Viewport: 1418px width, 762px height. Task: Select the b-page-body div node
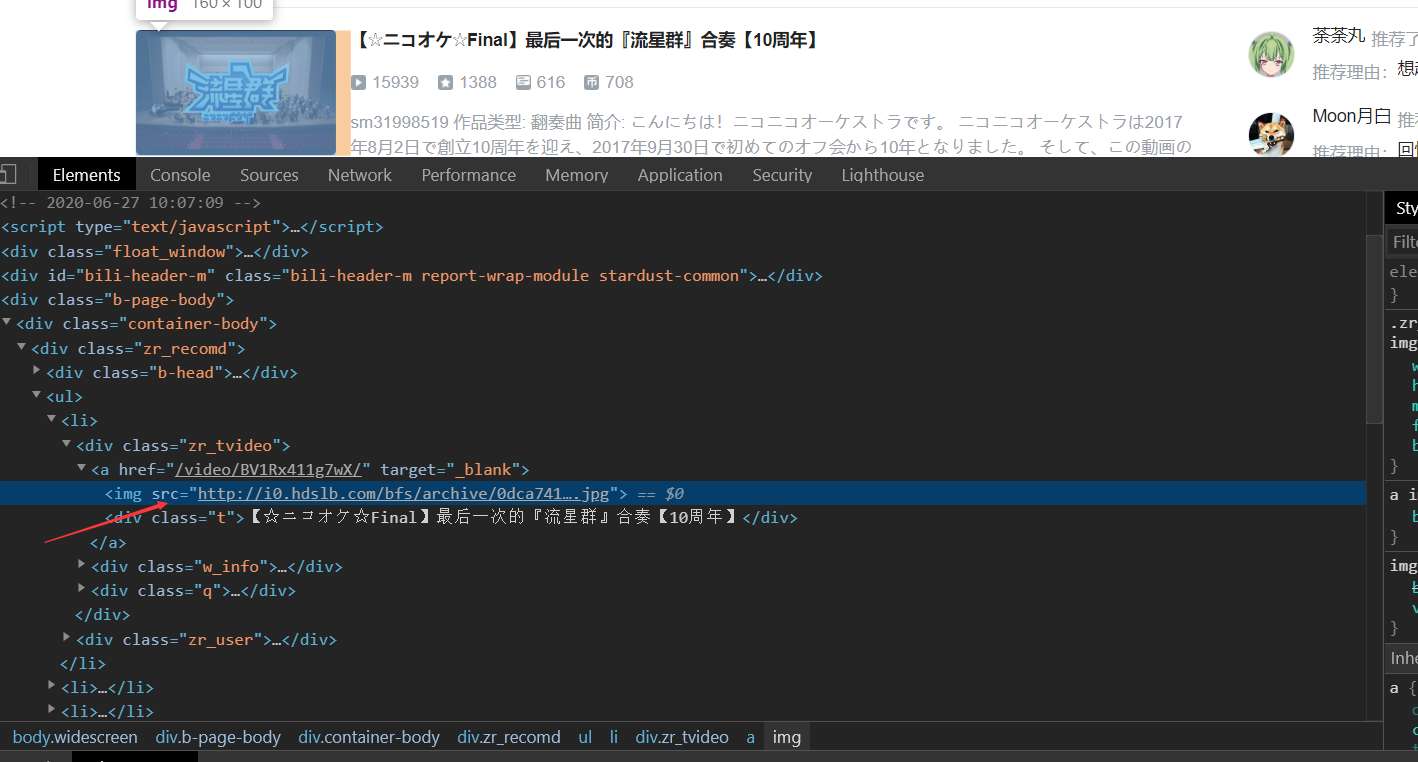tap(117, 299)
